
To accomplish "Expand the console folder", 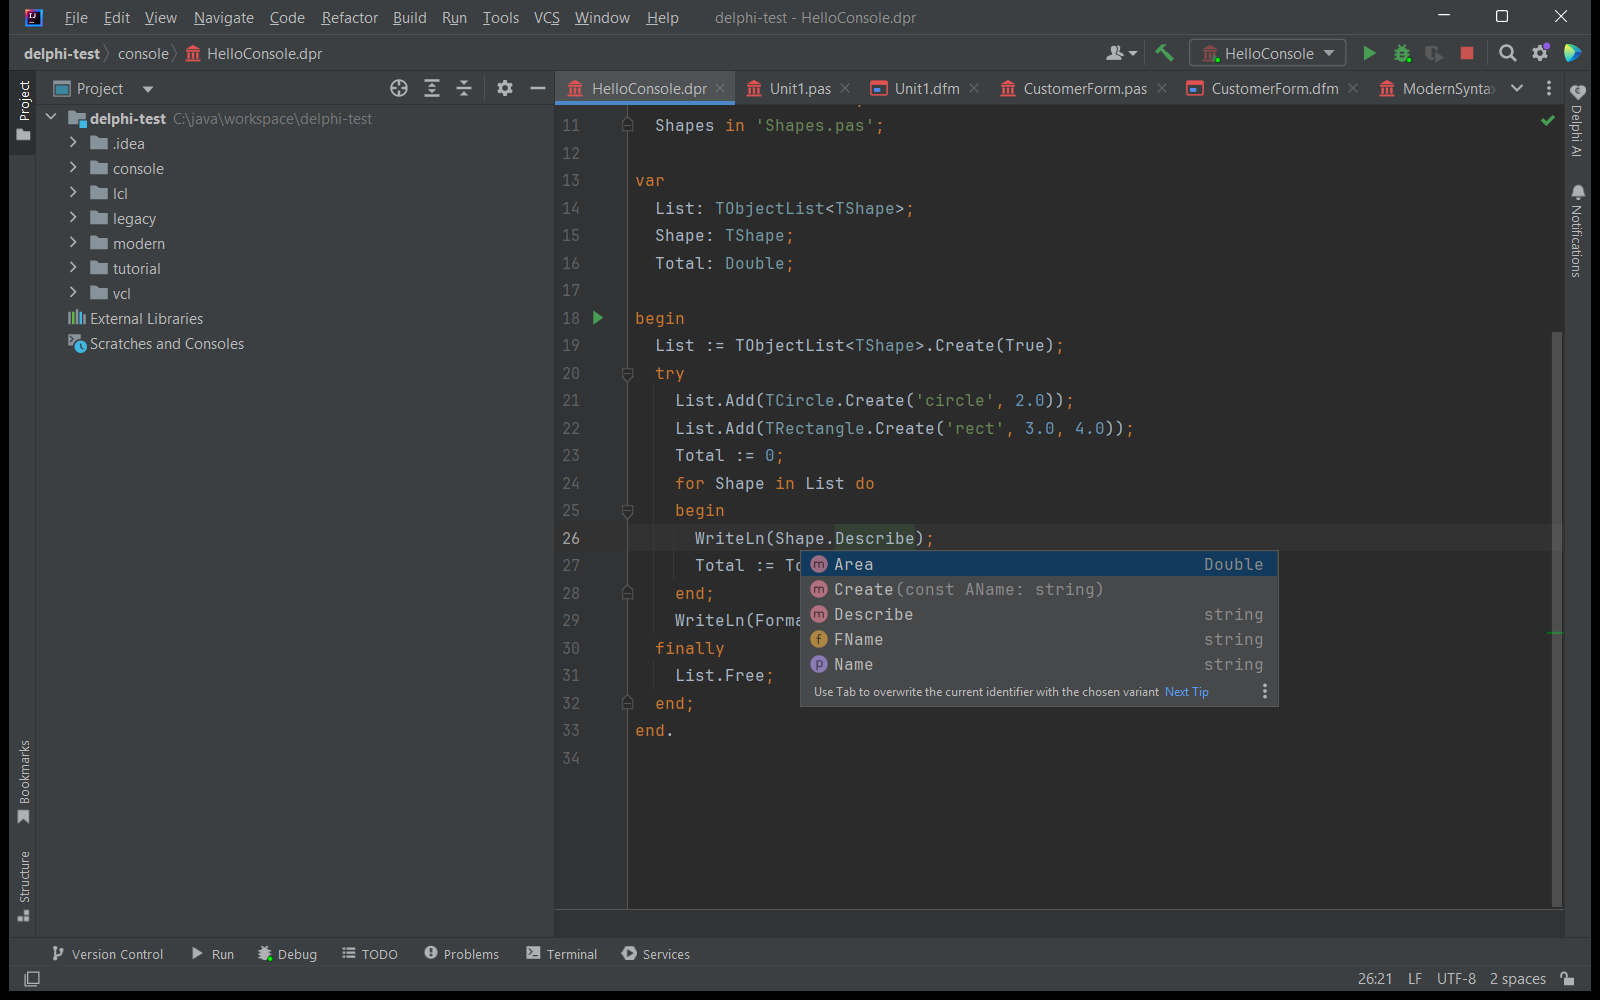I will point(73,167).
